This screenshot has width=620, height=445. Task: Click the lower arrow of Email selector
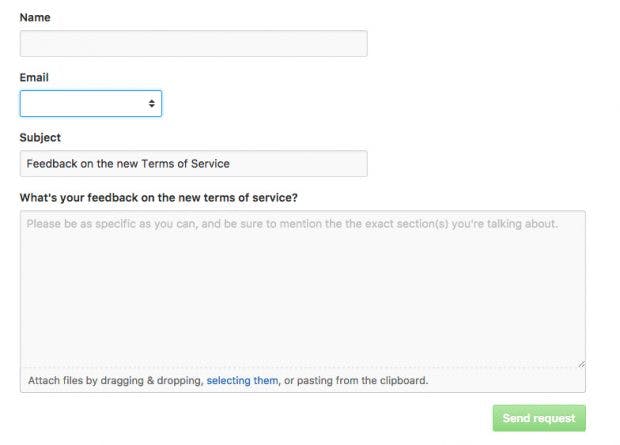(x=151, y=106)
